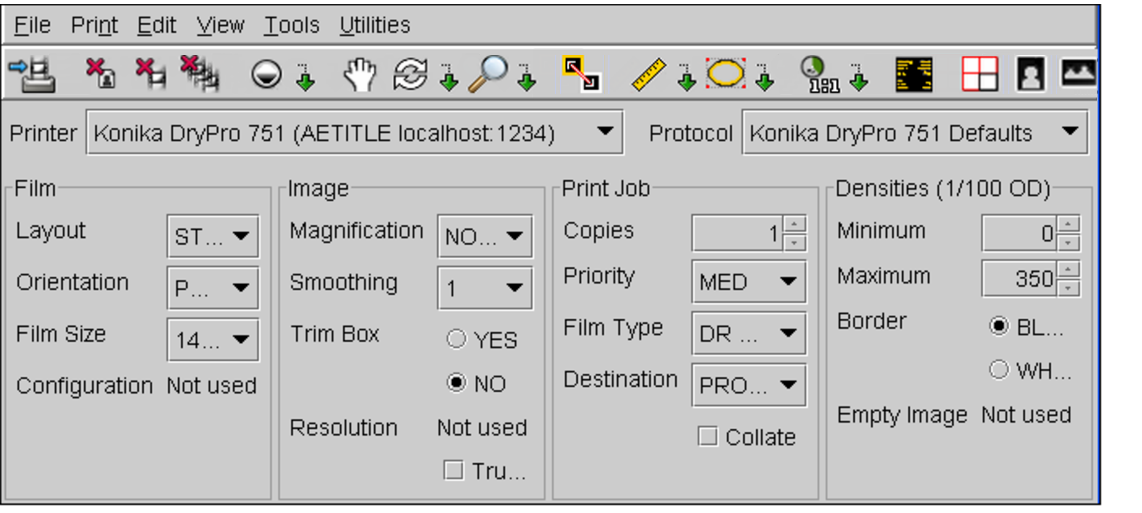This screenshot has width=1142, height=513.
Task: Click the rotate arrows icon
Action: point(410,72)
